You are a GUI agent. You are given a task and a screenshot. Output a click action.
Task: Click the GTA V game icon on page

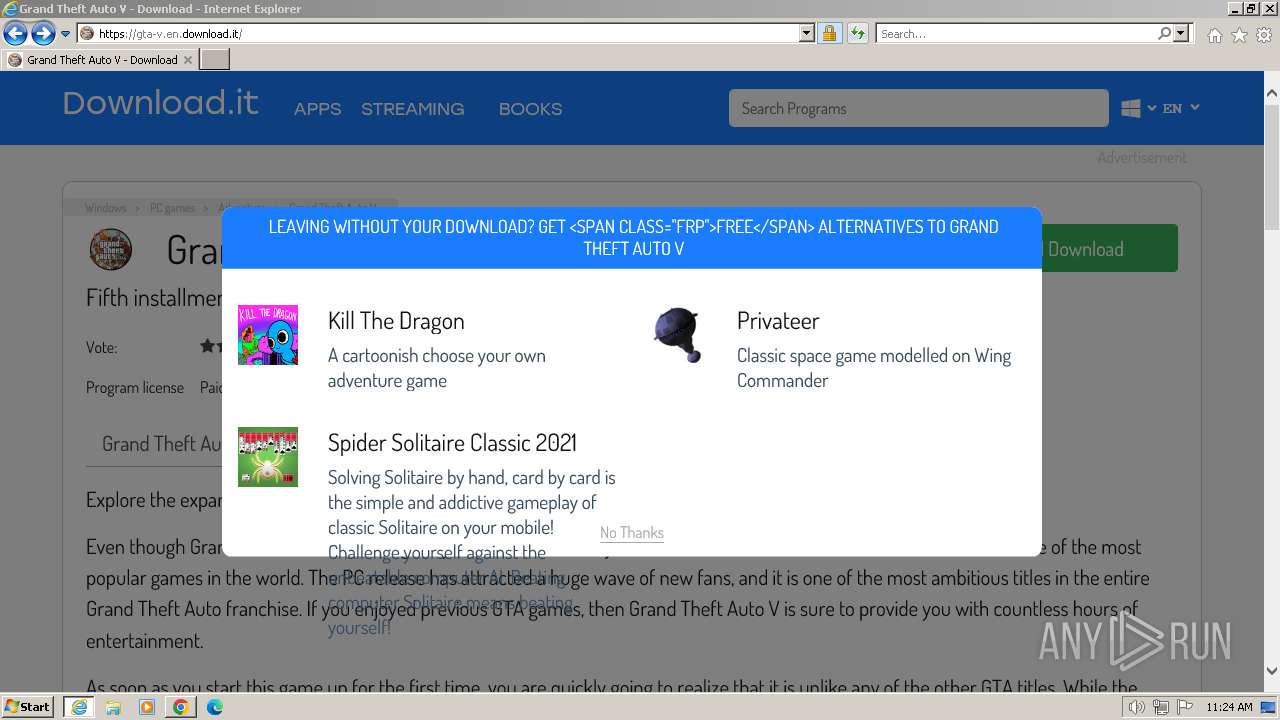[x=110, y=250]
